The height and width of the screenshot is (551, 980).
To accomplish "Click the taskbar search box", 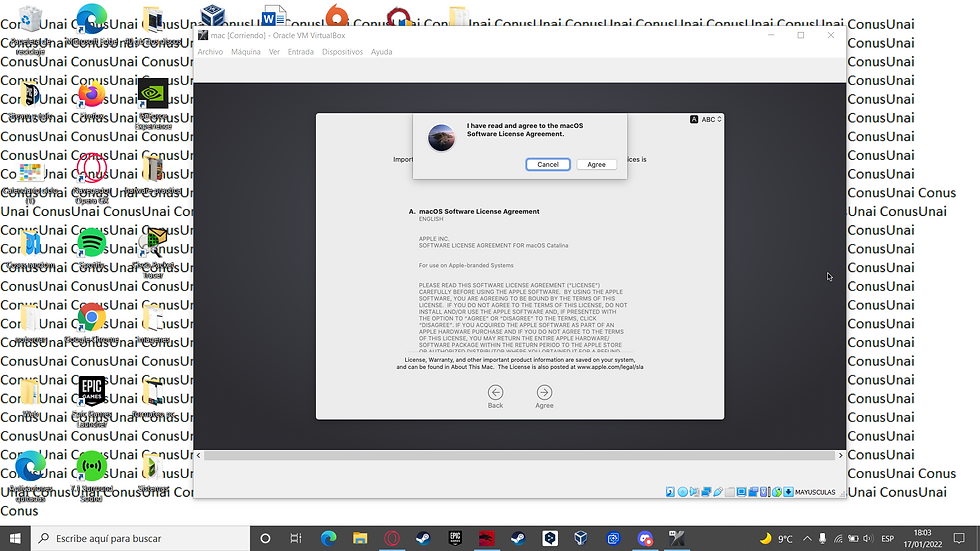I will coord(140,538).
